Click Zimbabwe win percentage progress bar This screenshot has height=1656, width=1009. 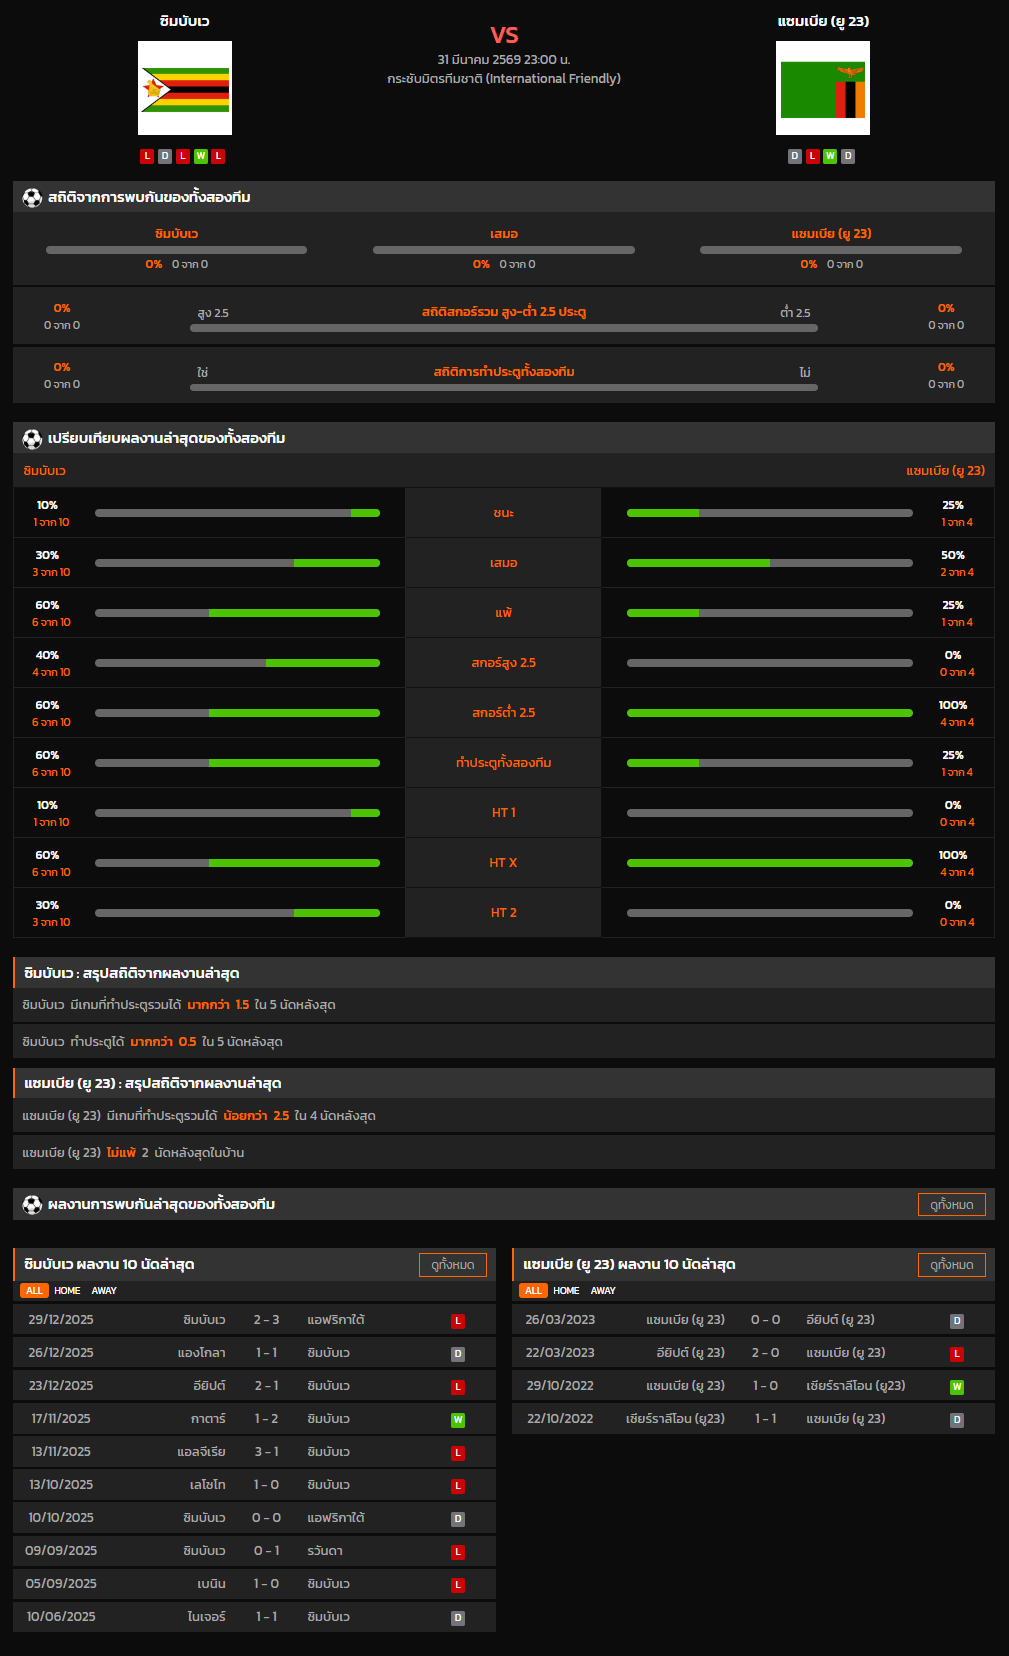point(237,513)
